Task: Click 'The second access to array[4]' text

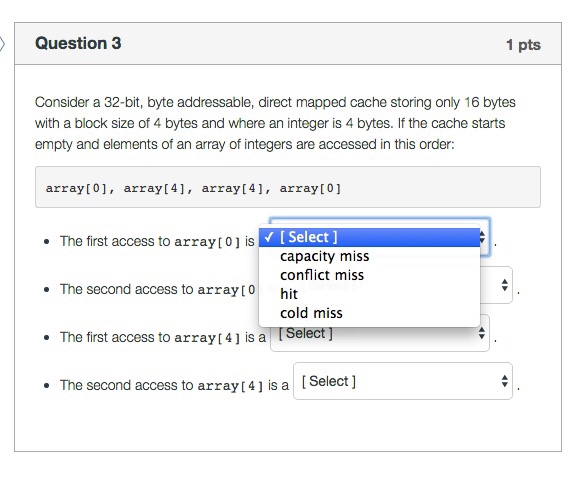Action: click(x=162, y=385)
